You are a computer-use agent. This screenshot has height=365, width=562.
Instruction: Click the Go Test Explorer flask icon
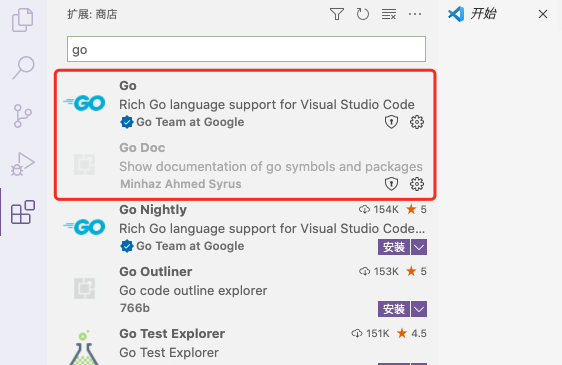click(x=84, y=348)
